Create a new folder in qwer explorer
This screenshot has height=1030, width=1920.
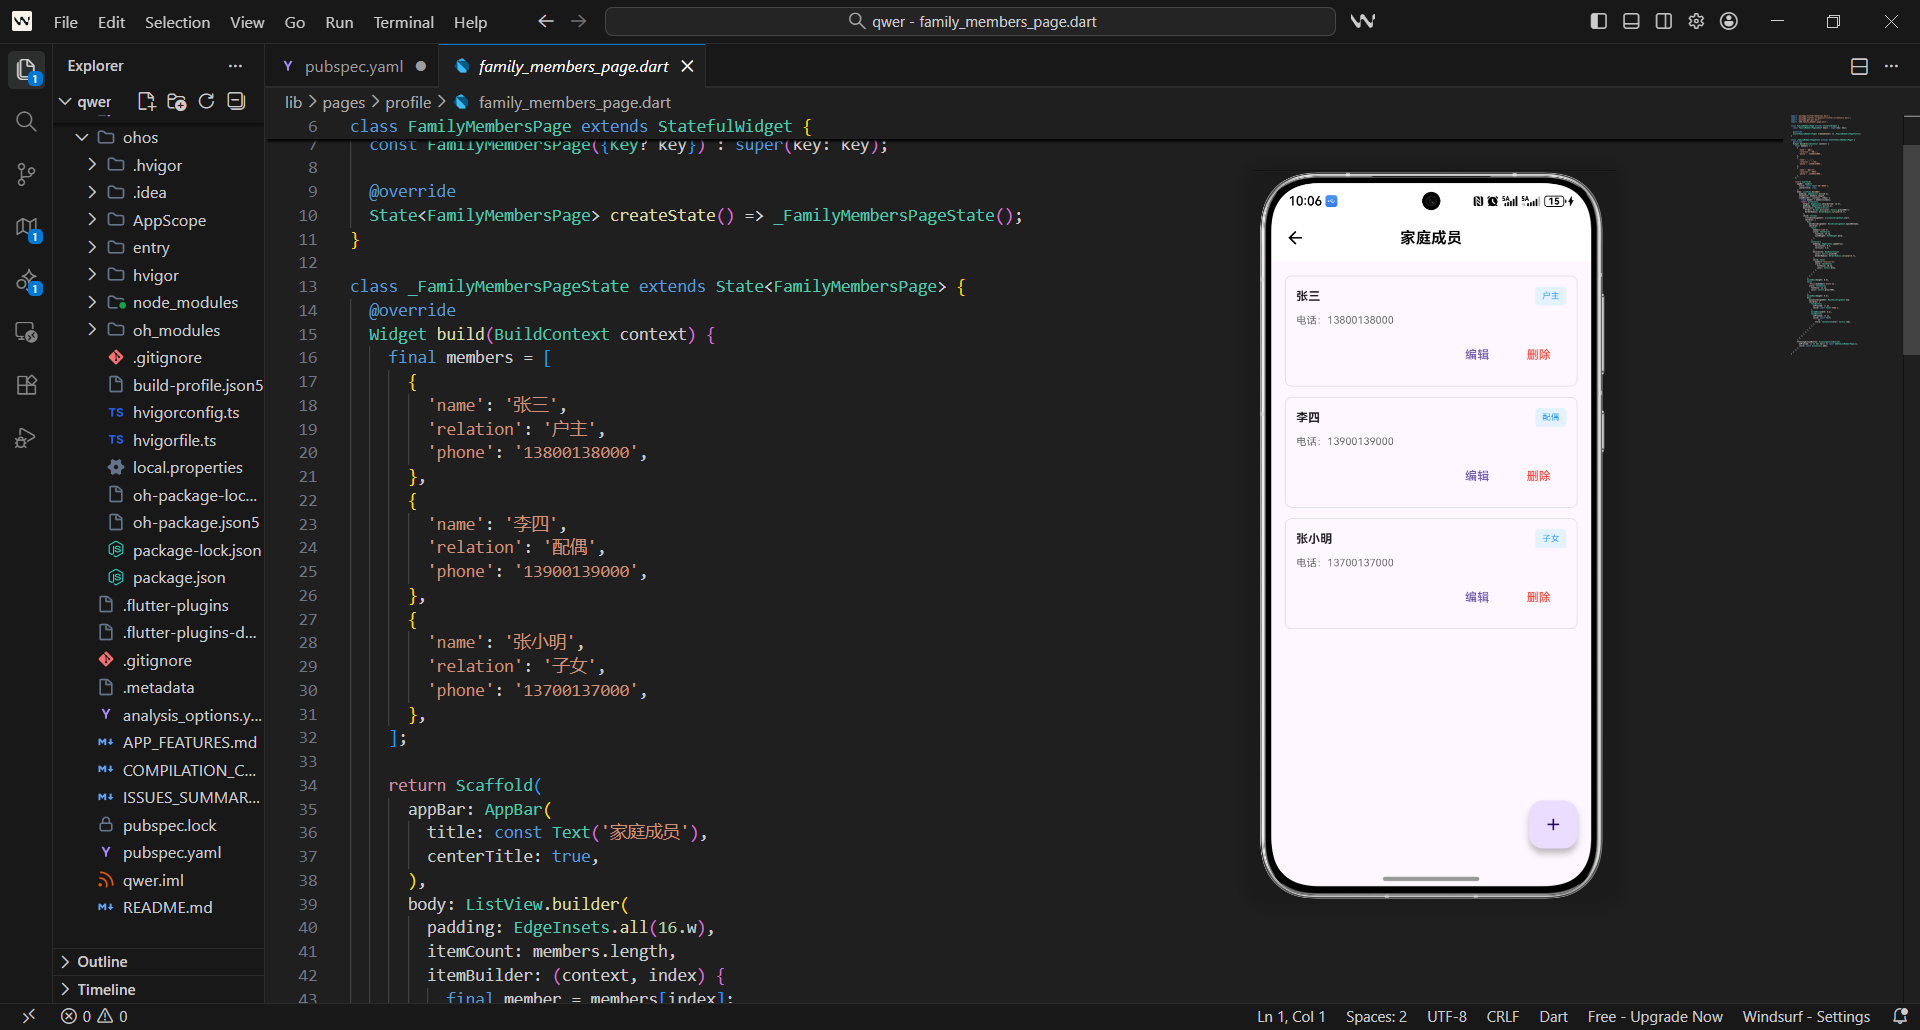pyautogui.click(x=176, y=101)
